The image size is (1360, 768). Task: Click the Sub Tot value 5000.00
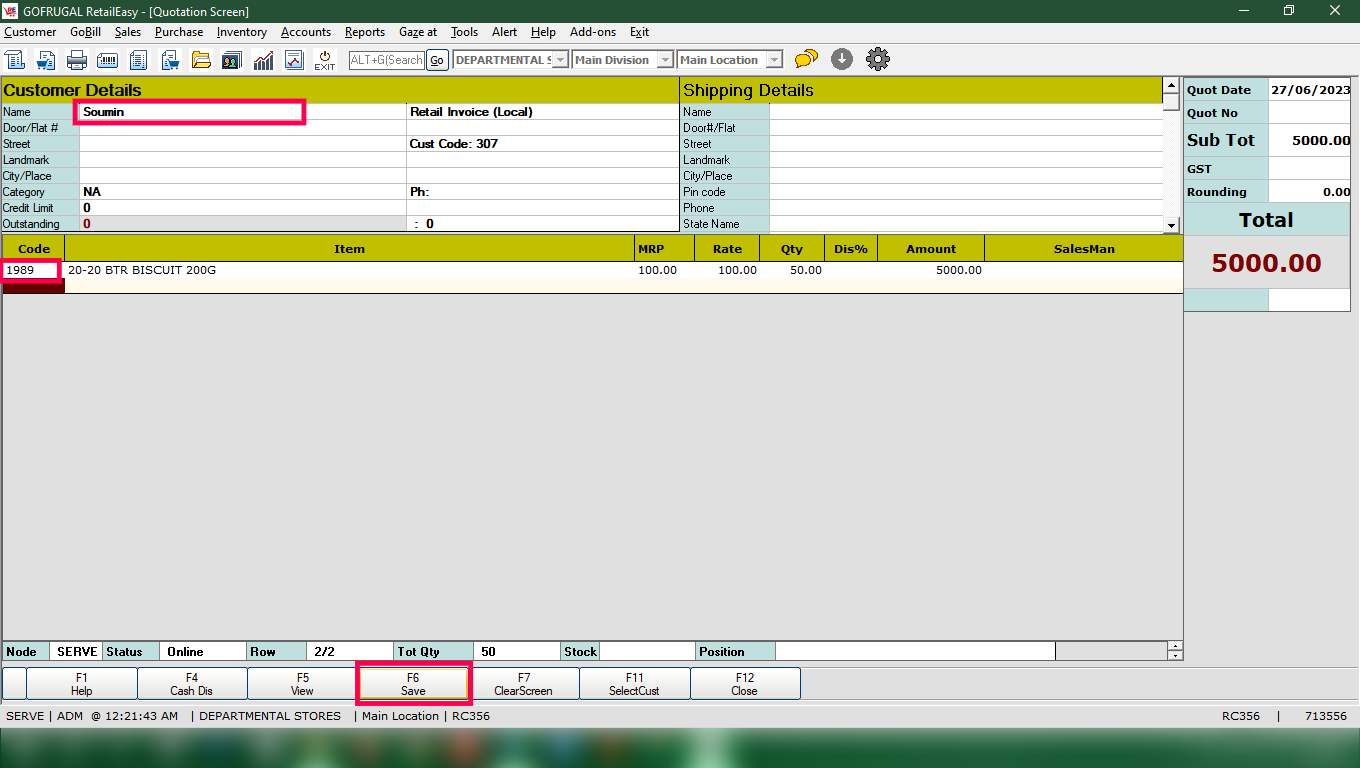point(1310,140)
